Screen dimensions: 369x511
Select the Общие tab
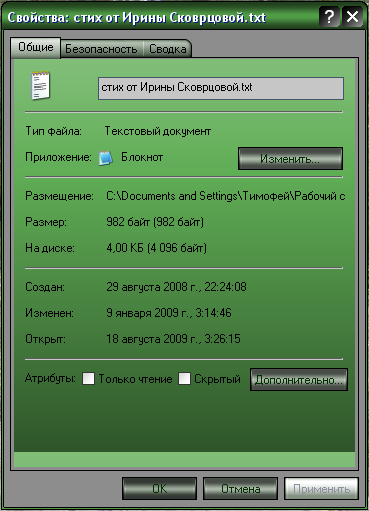[36, 47]
